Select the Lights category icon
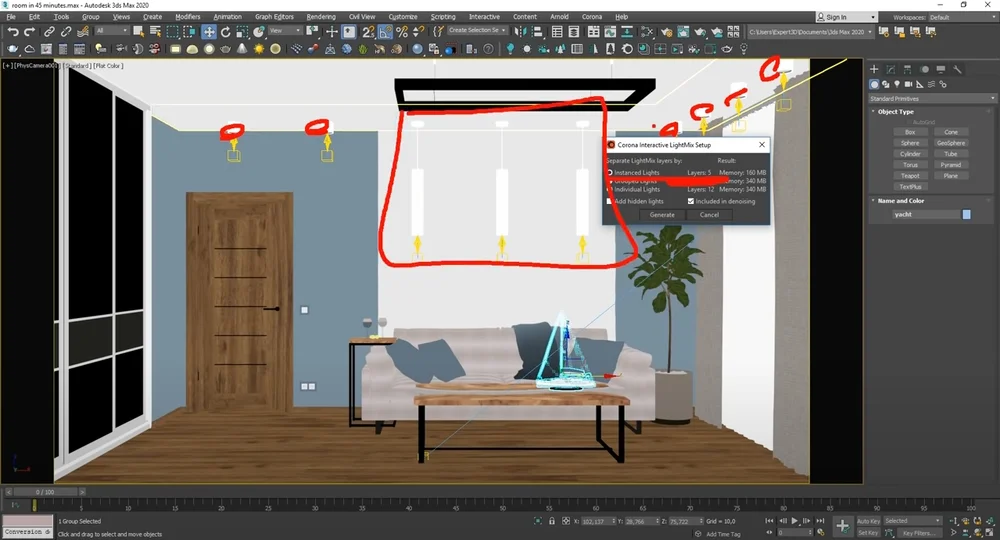This screenshot has height=540, width=1000. (x=897, y=84)
